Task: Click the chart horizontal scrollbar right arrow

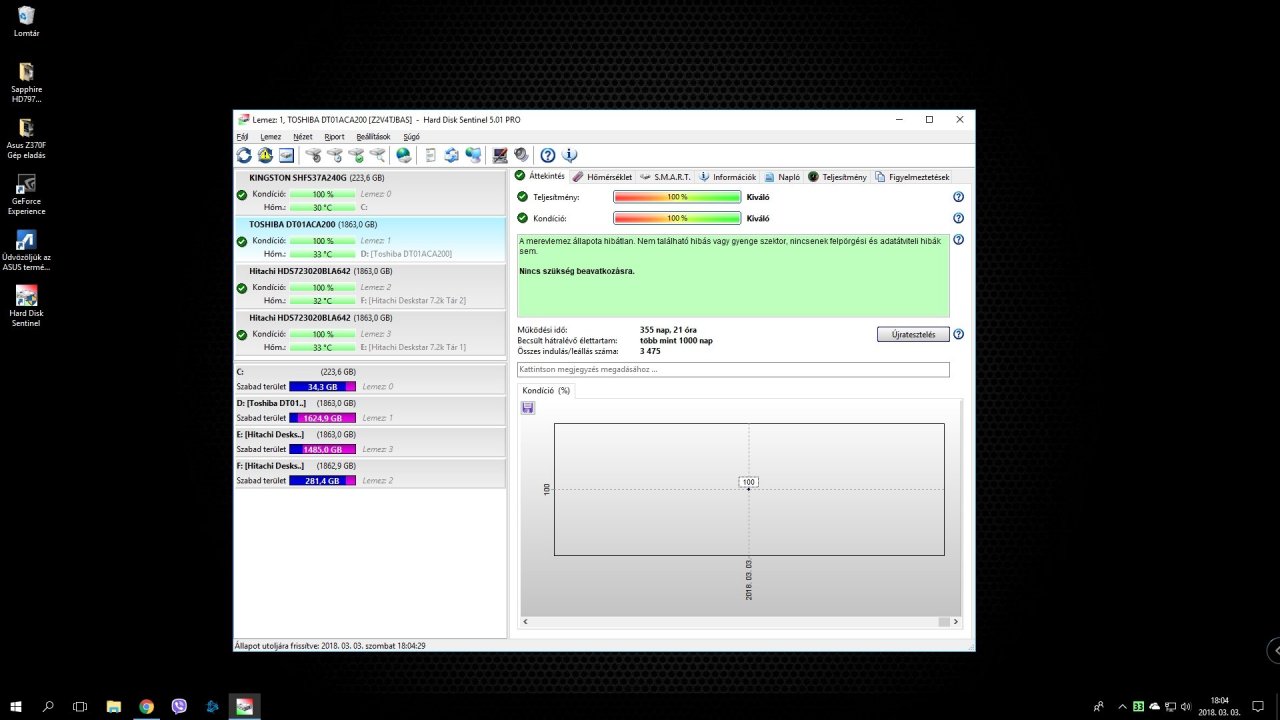Action: 955,622
